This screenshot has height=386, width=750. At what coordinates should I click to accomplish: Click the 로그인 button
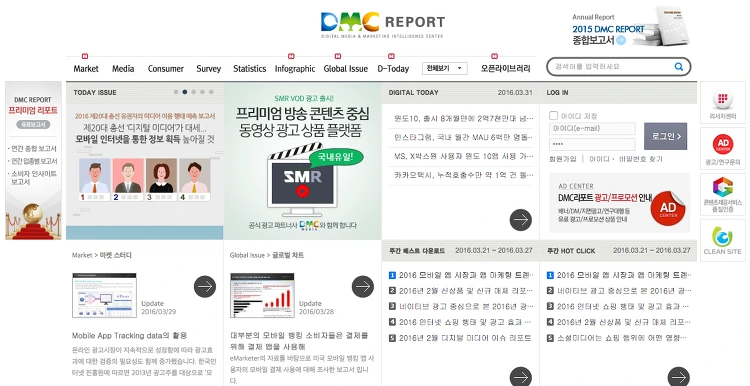click(x=665, y=136)
